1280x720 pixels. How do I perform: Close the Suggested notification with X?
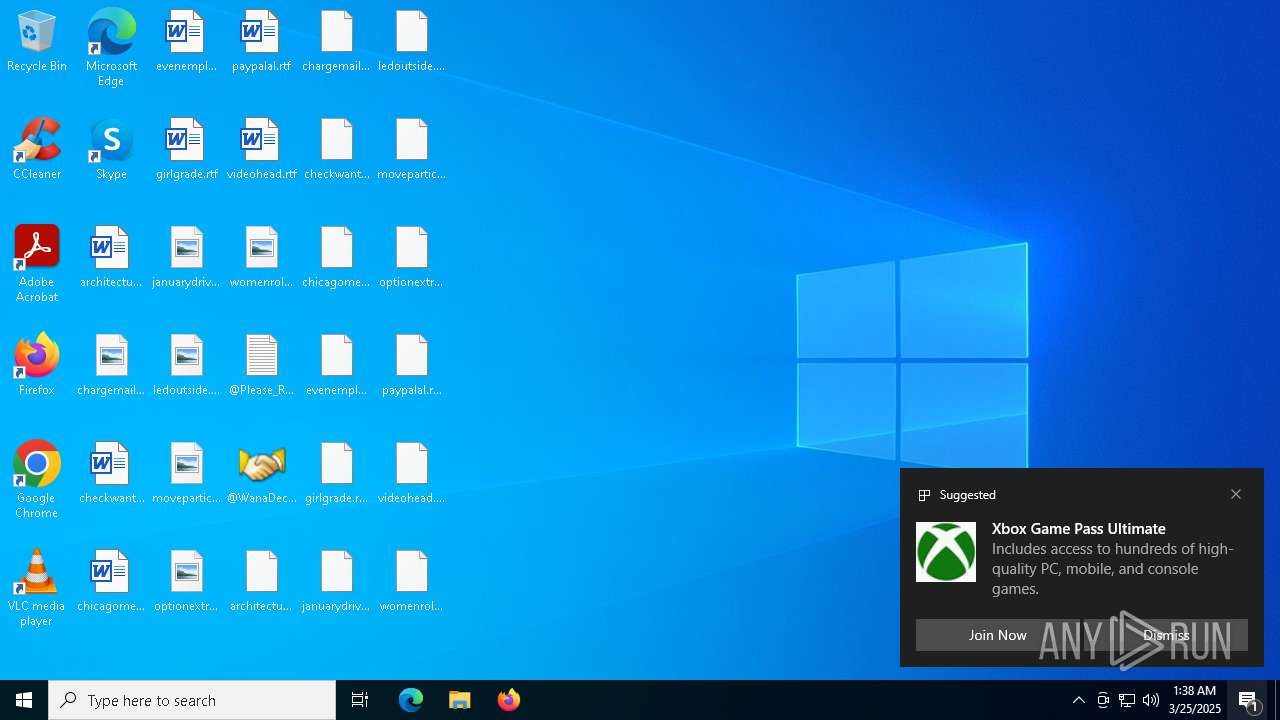point(1236,494)
